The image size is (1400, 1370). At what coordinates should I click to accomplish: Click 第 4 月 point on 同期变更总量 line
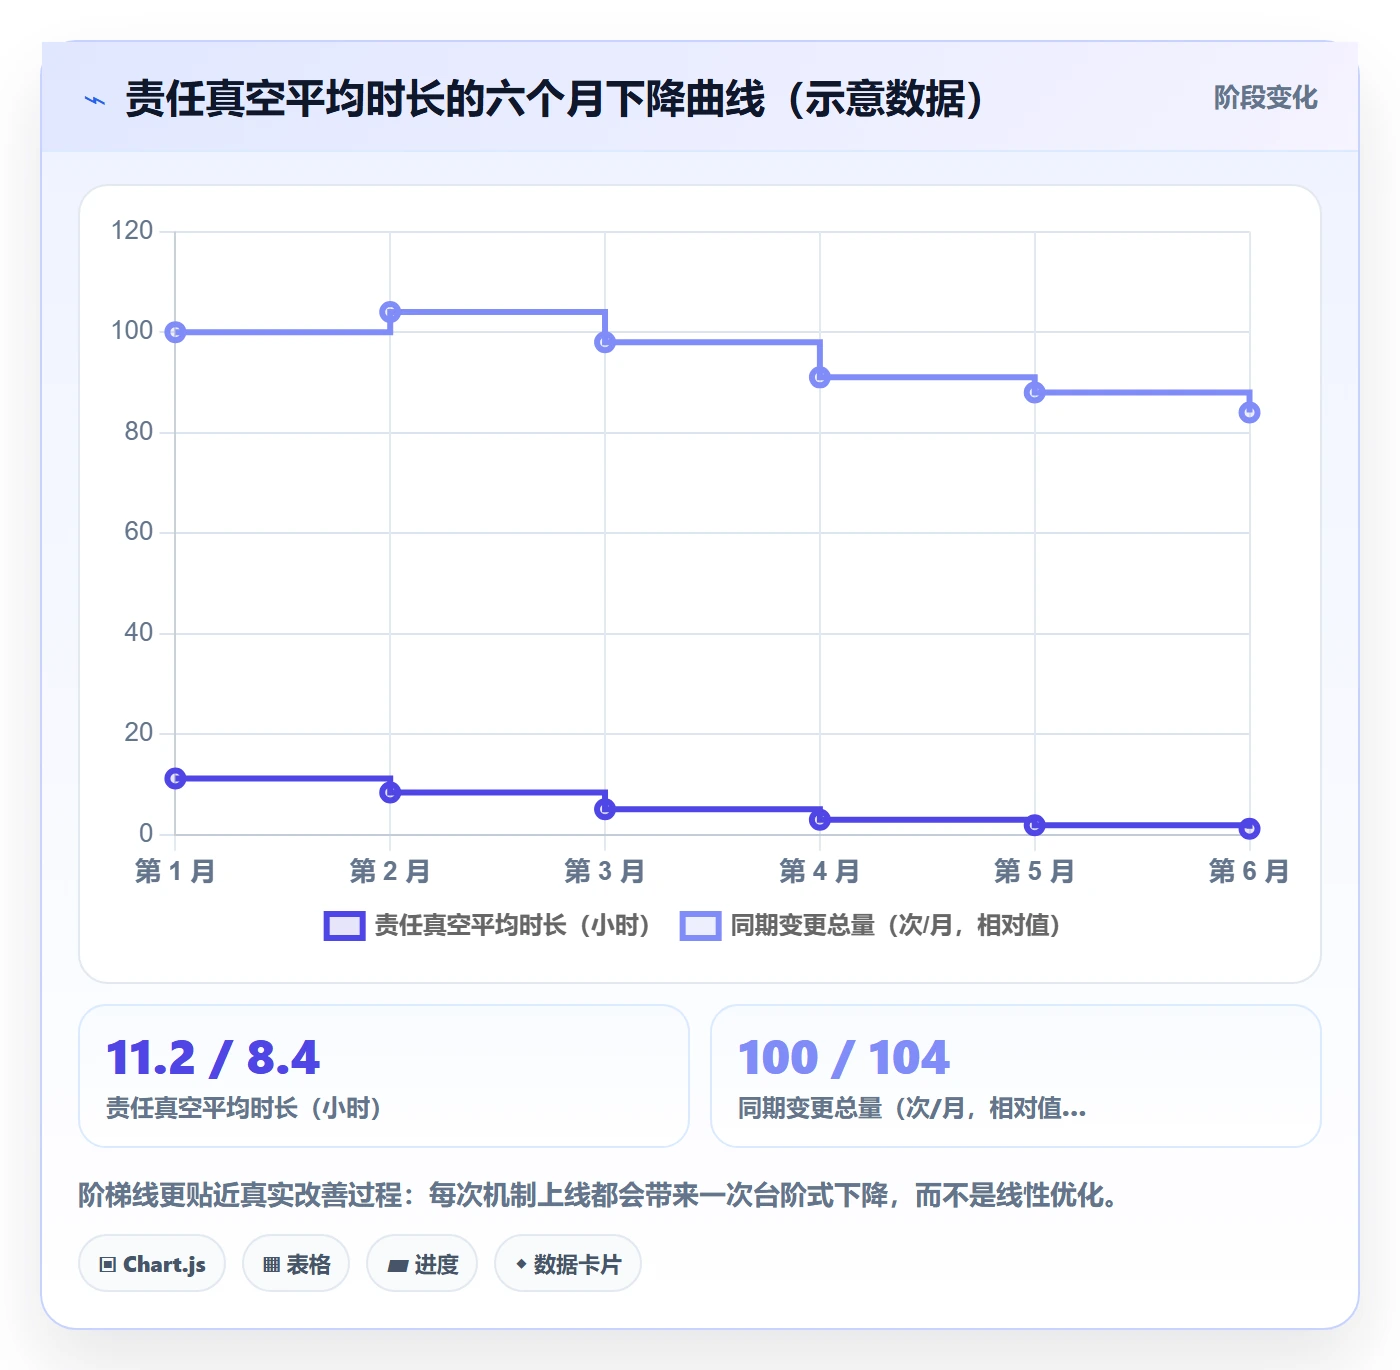point(820,377)
